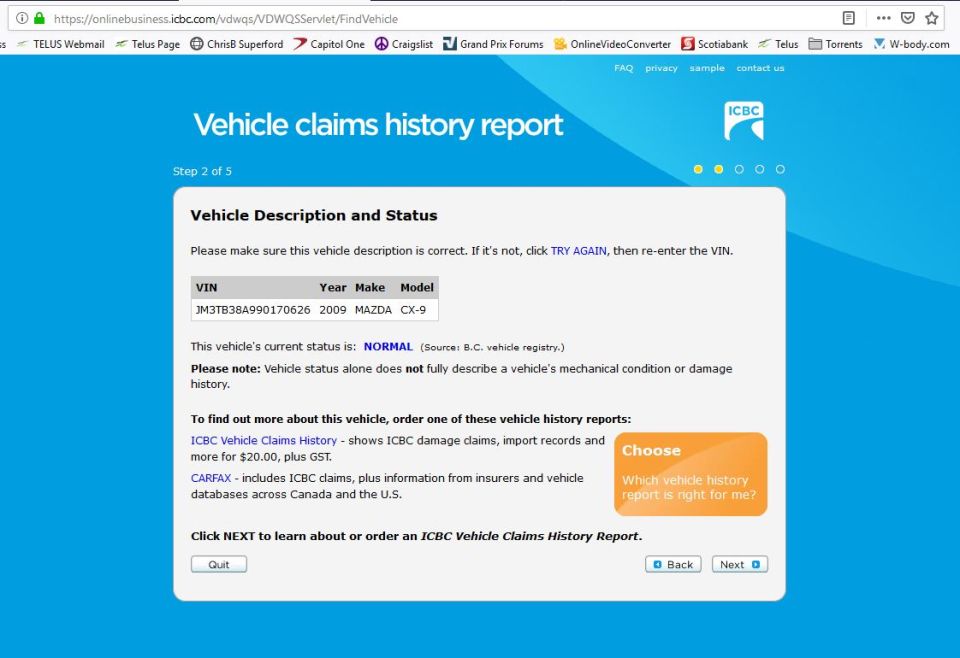Expand the Torrents bookmarks folder
960x658 pixels.
pos(836,44)
